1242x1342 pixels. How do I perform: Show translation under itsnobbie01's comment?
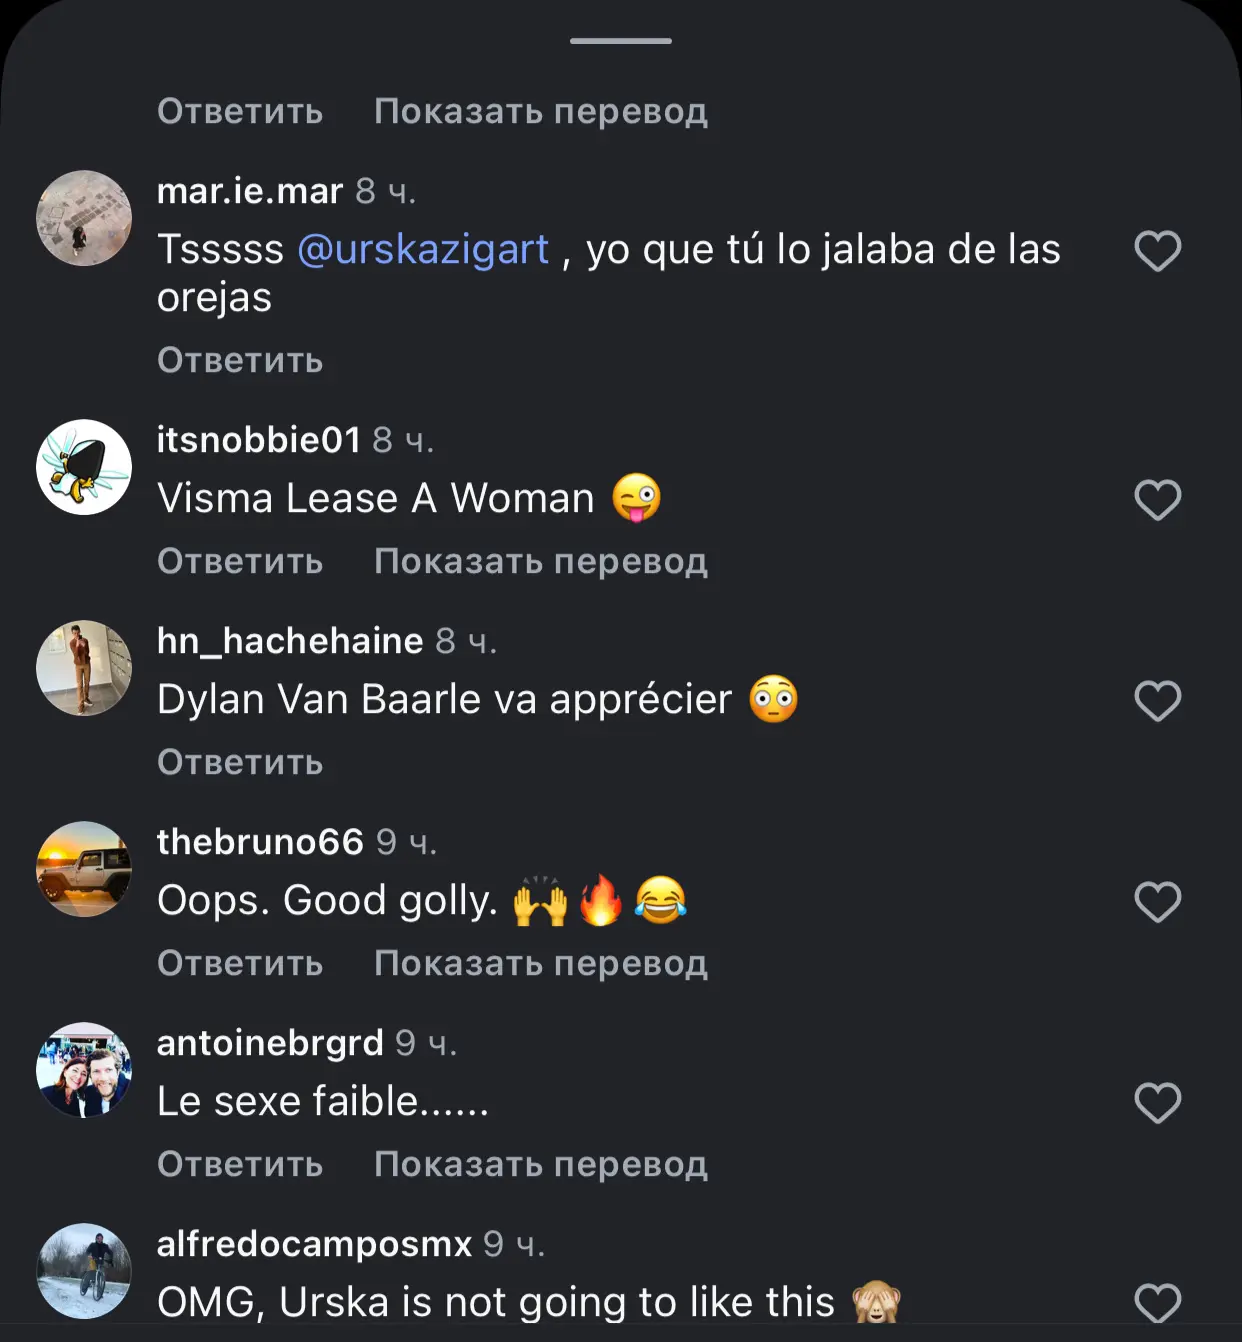tap(541, 561)
